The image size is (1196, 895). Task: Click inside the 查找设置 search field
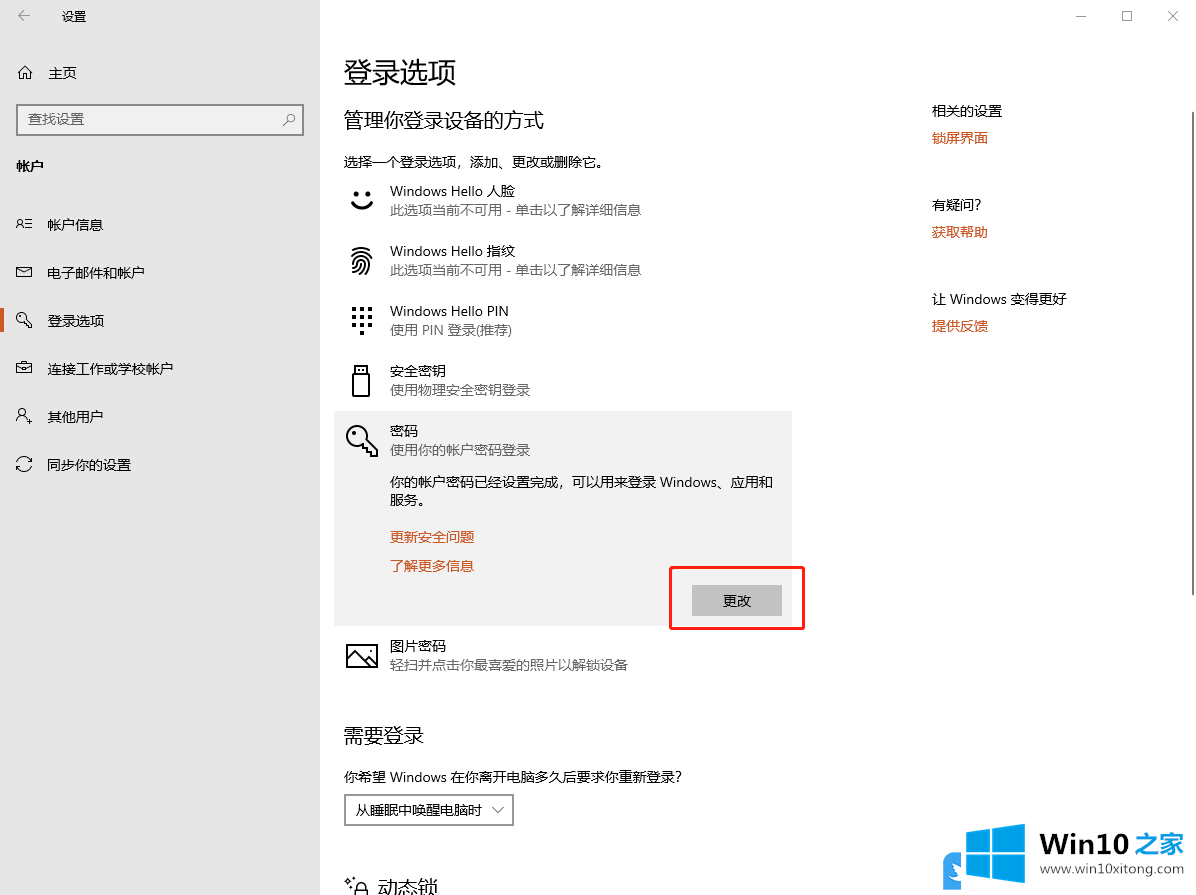[x=160, y=120]
